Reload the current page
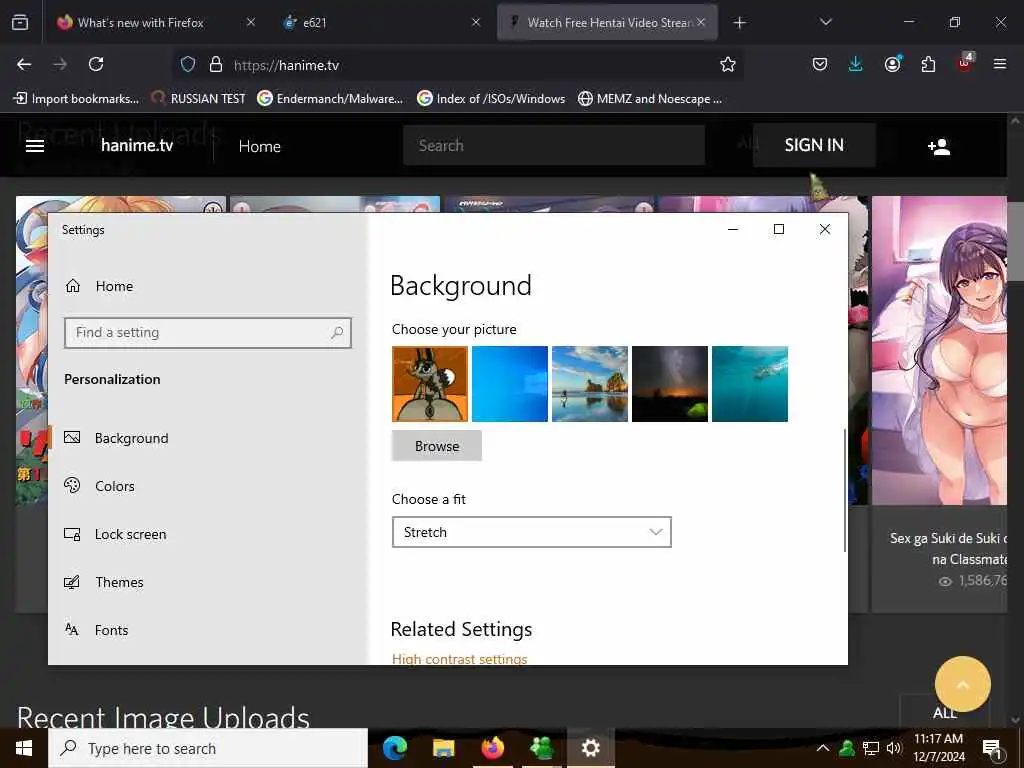1024x768 pixels. click(x=96, y=64)
